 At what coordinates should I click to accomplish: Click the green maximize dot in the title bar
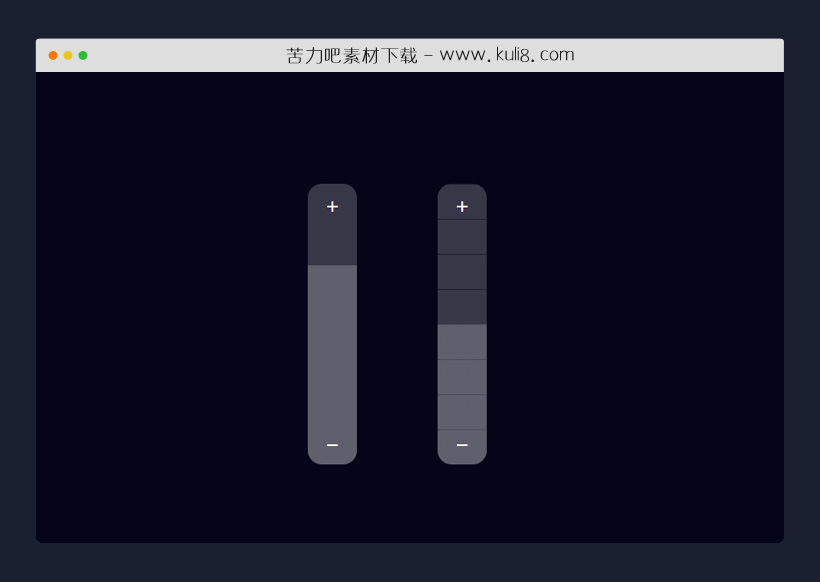coord(83,55)
